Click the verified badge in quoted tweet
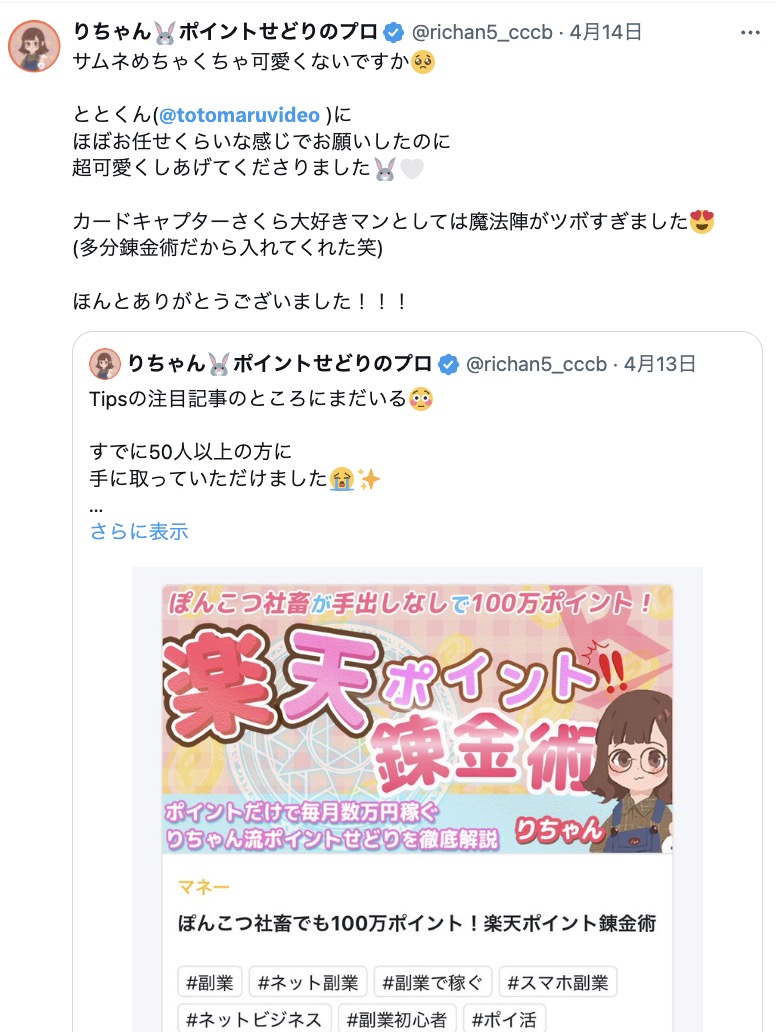776x1032 pixels. pyautogui.click(x=448, y=364)
